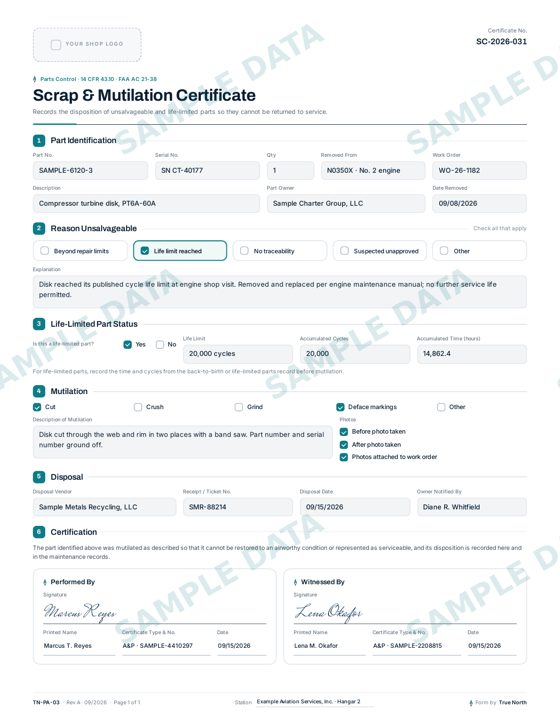The image size is (560, 725).
Task: Click the Marcus Reyes signature
Action: click(80, 611)
